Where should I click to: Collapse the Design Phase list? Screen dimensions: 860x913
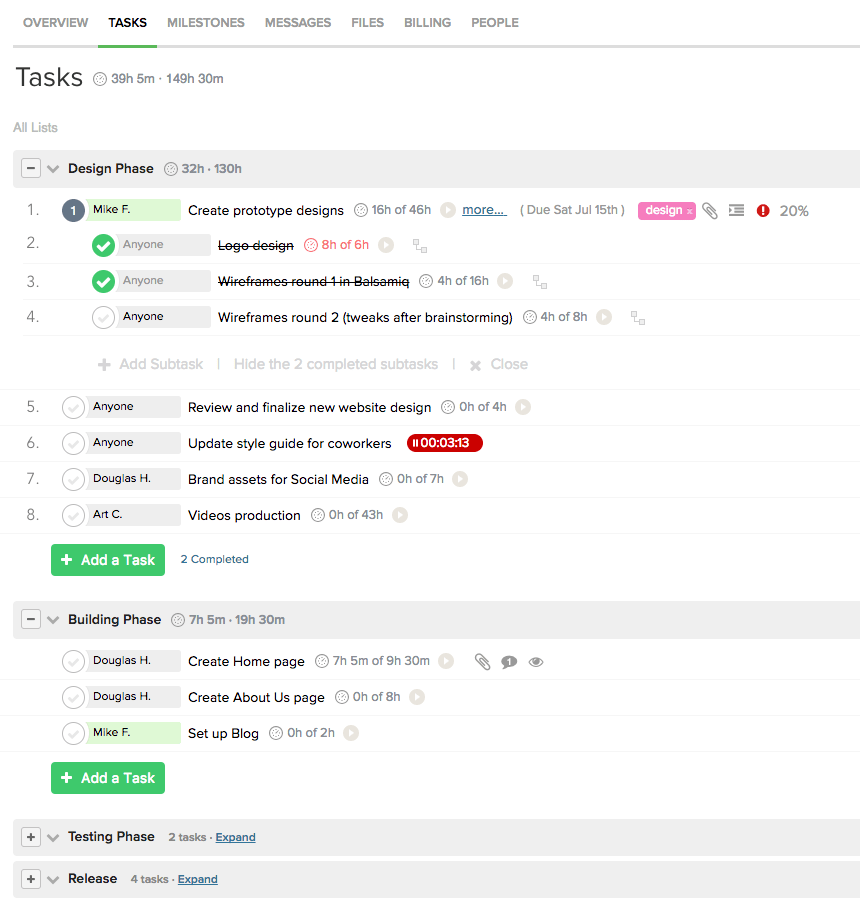click(31, 169)
